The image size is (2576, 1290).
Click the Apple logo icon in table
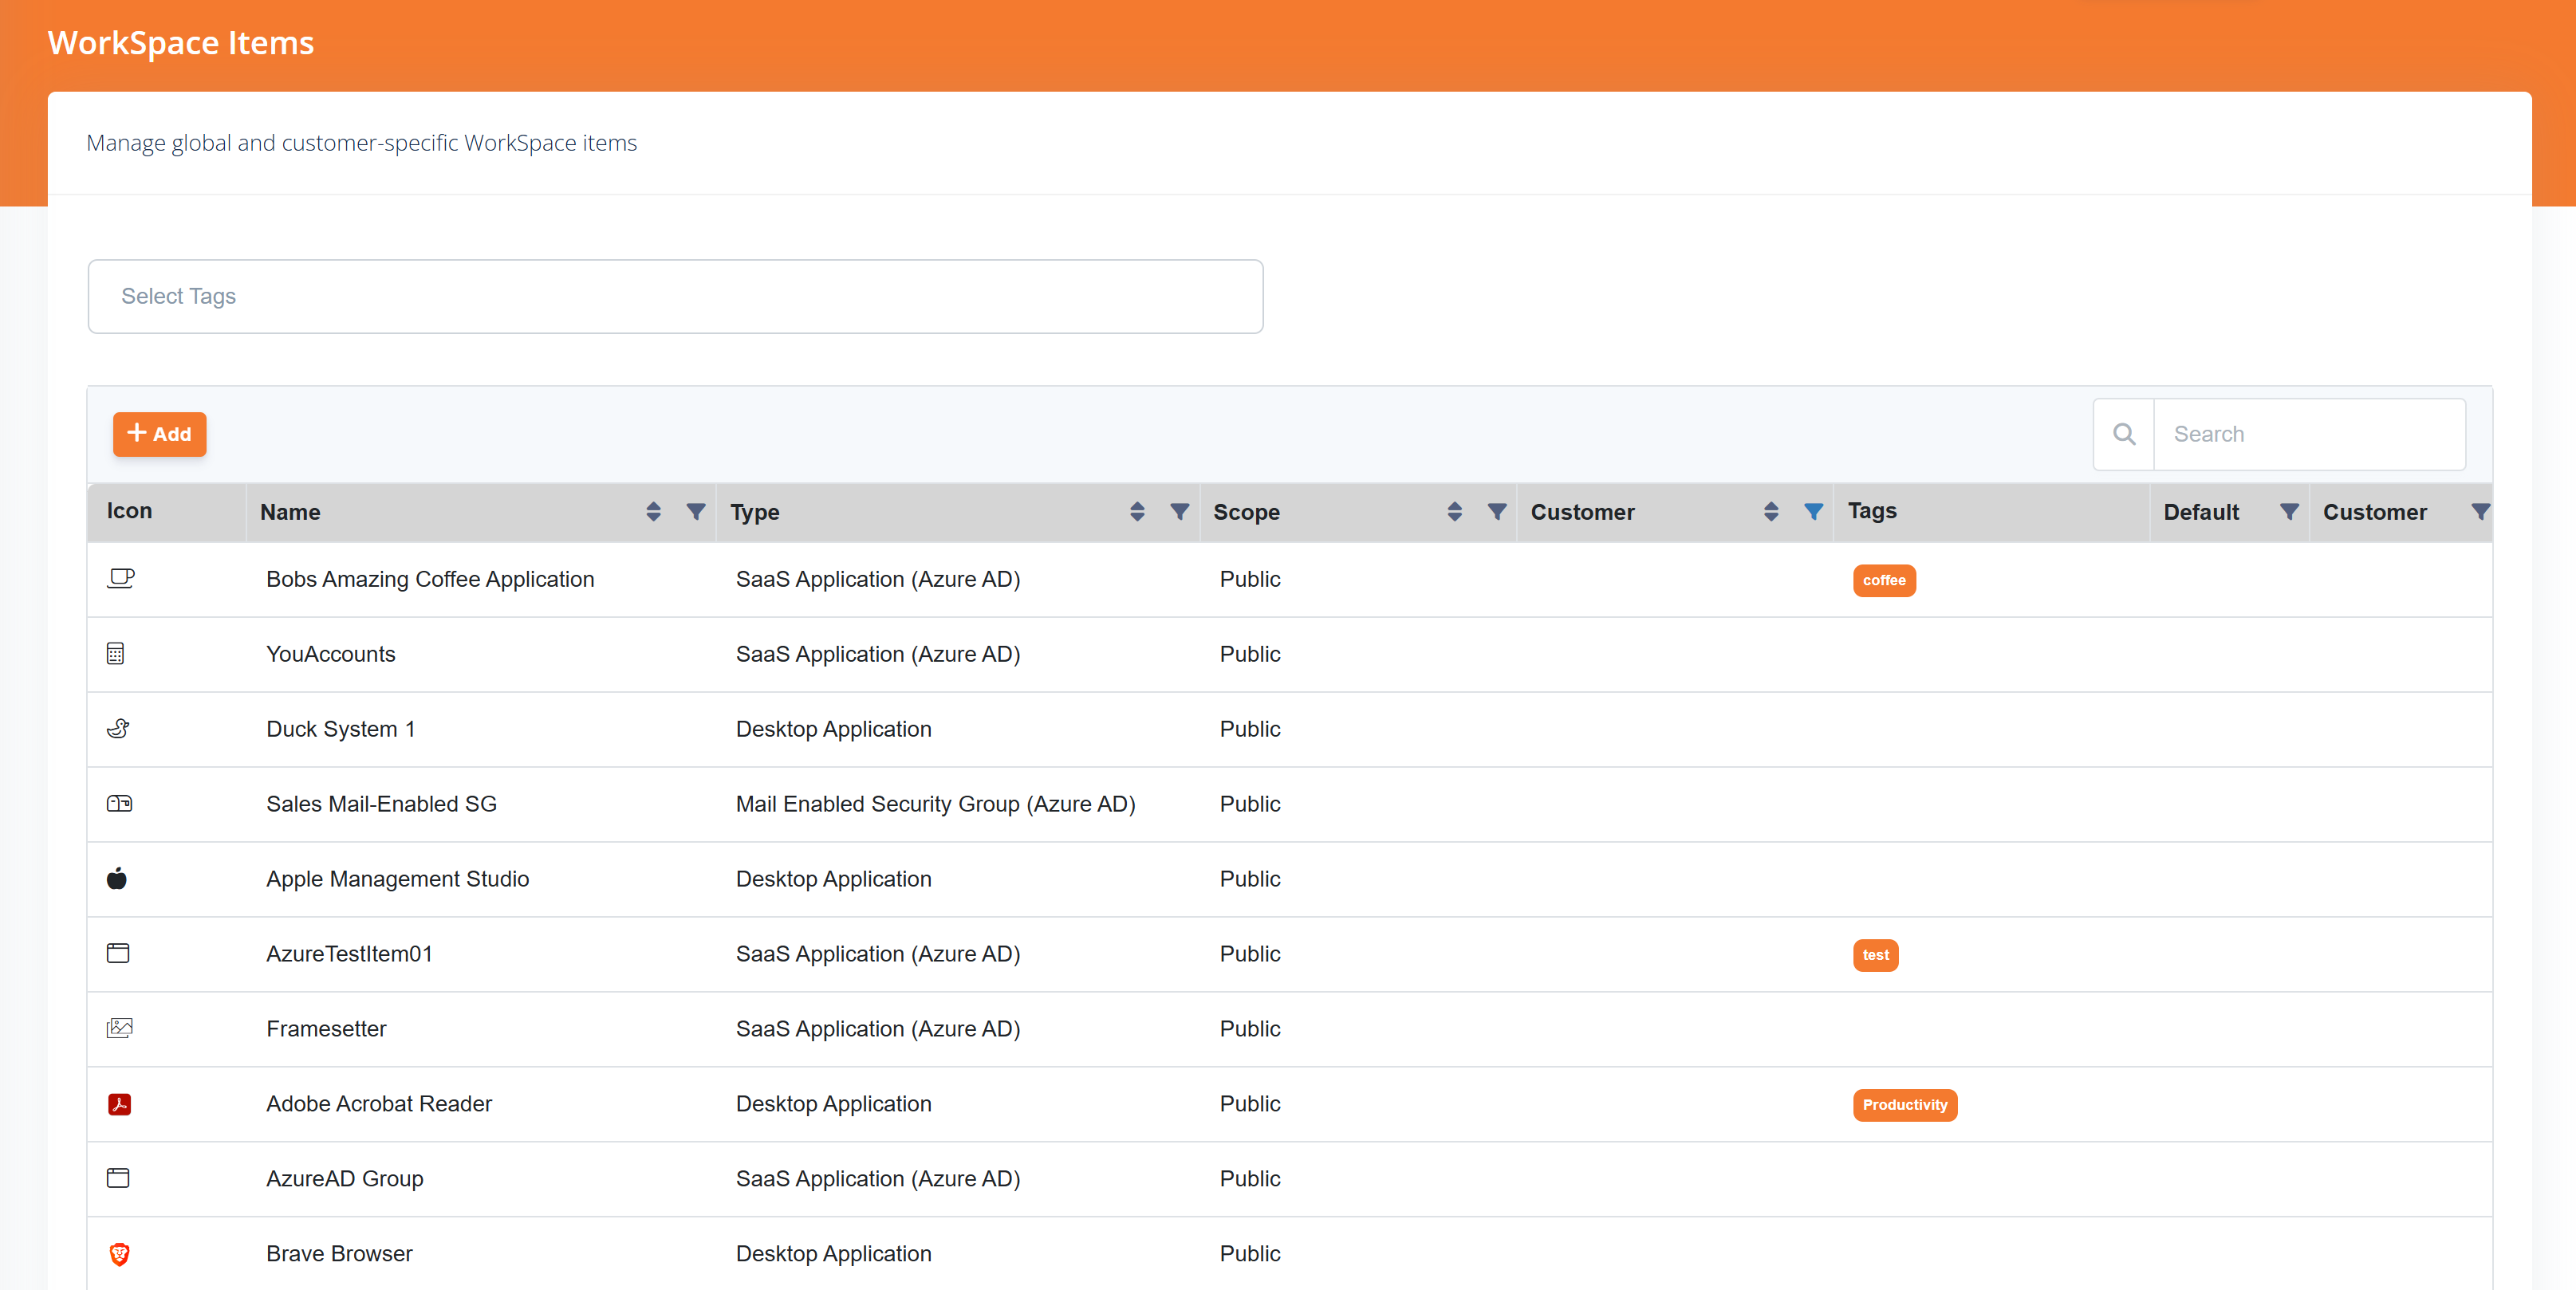click(117, 879)
